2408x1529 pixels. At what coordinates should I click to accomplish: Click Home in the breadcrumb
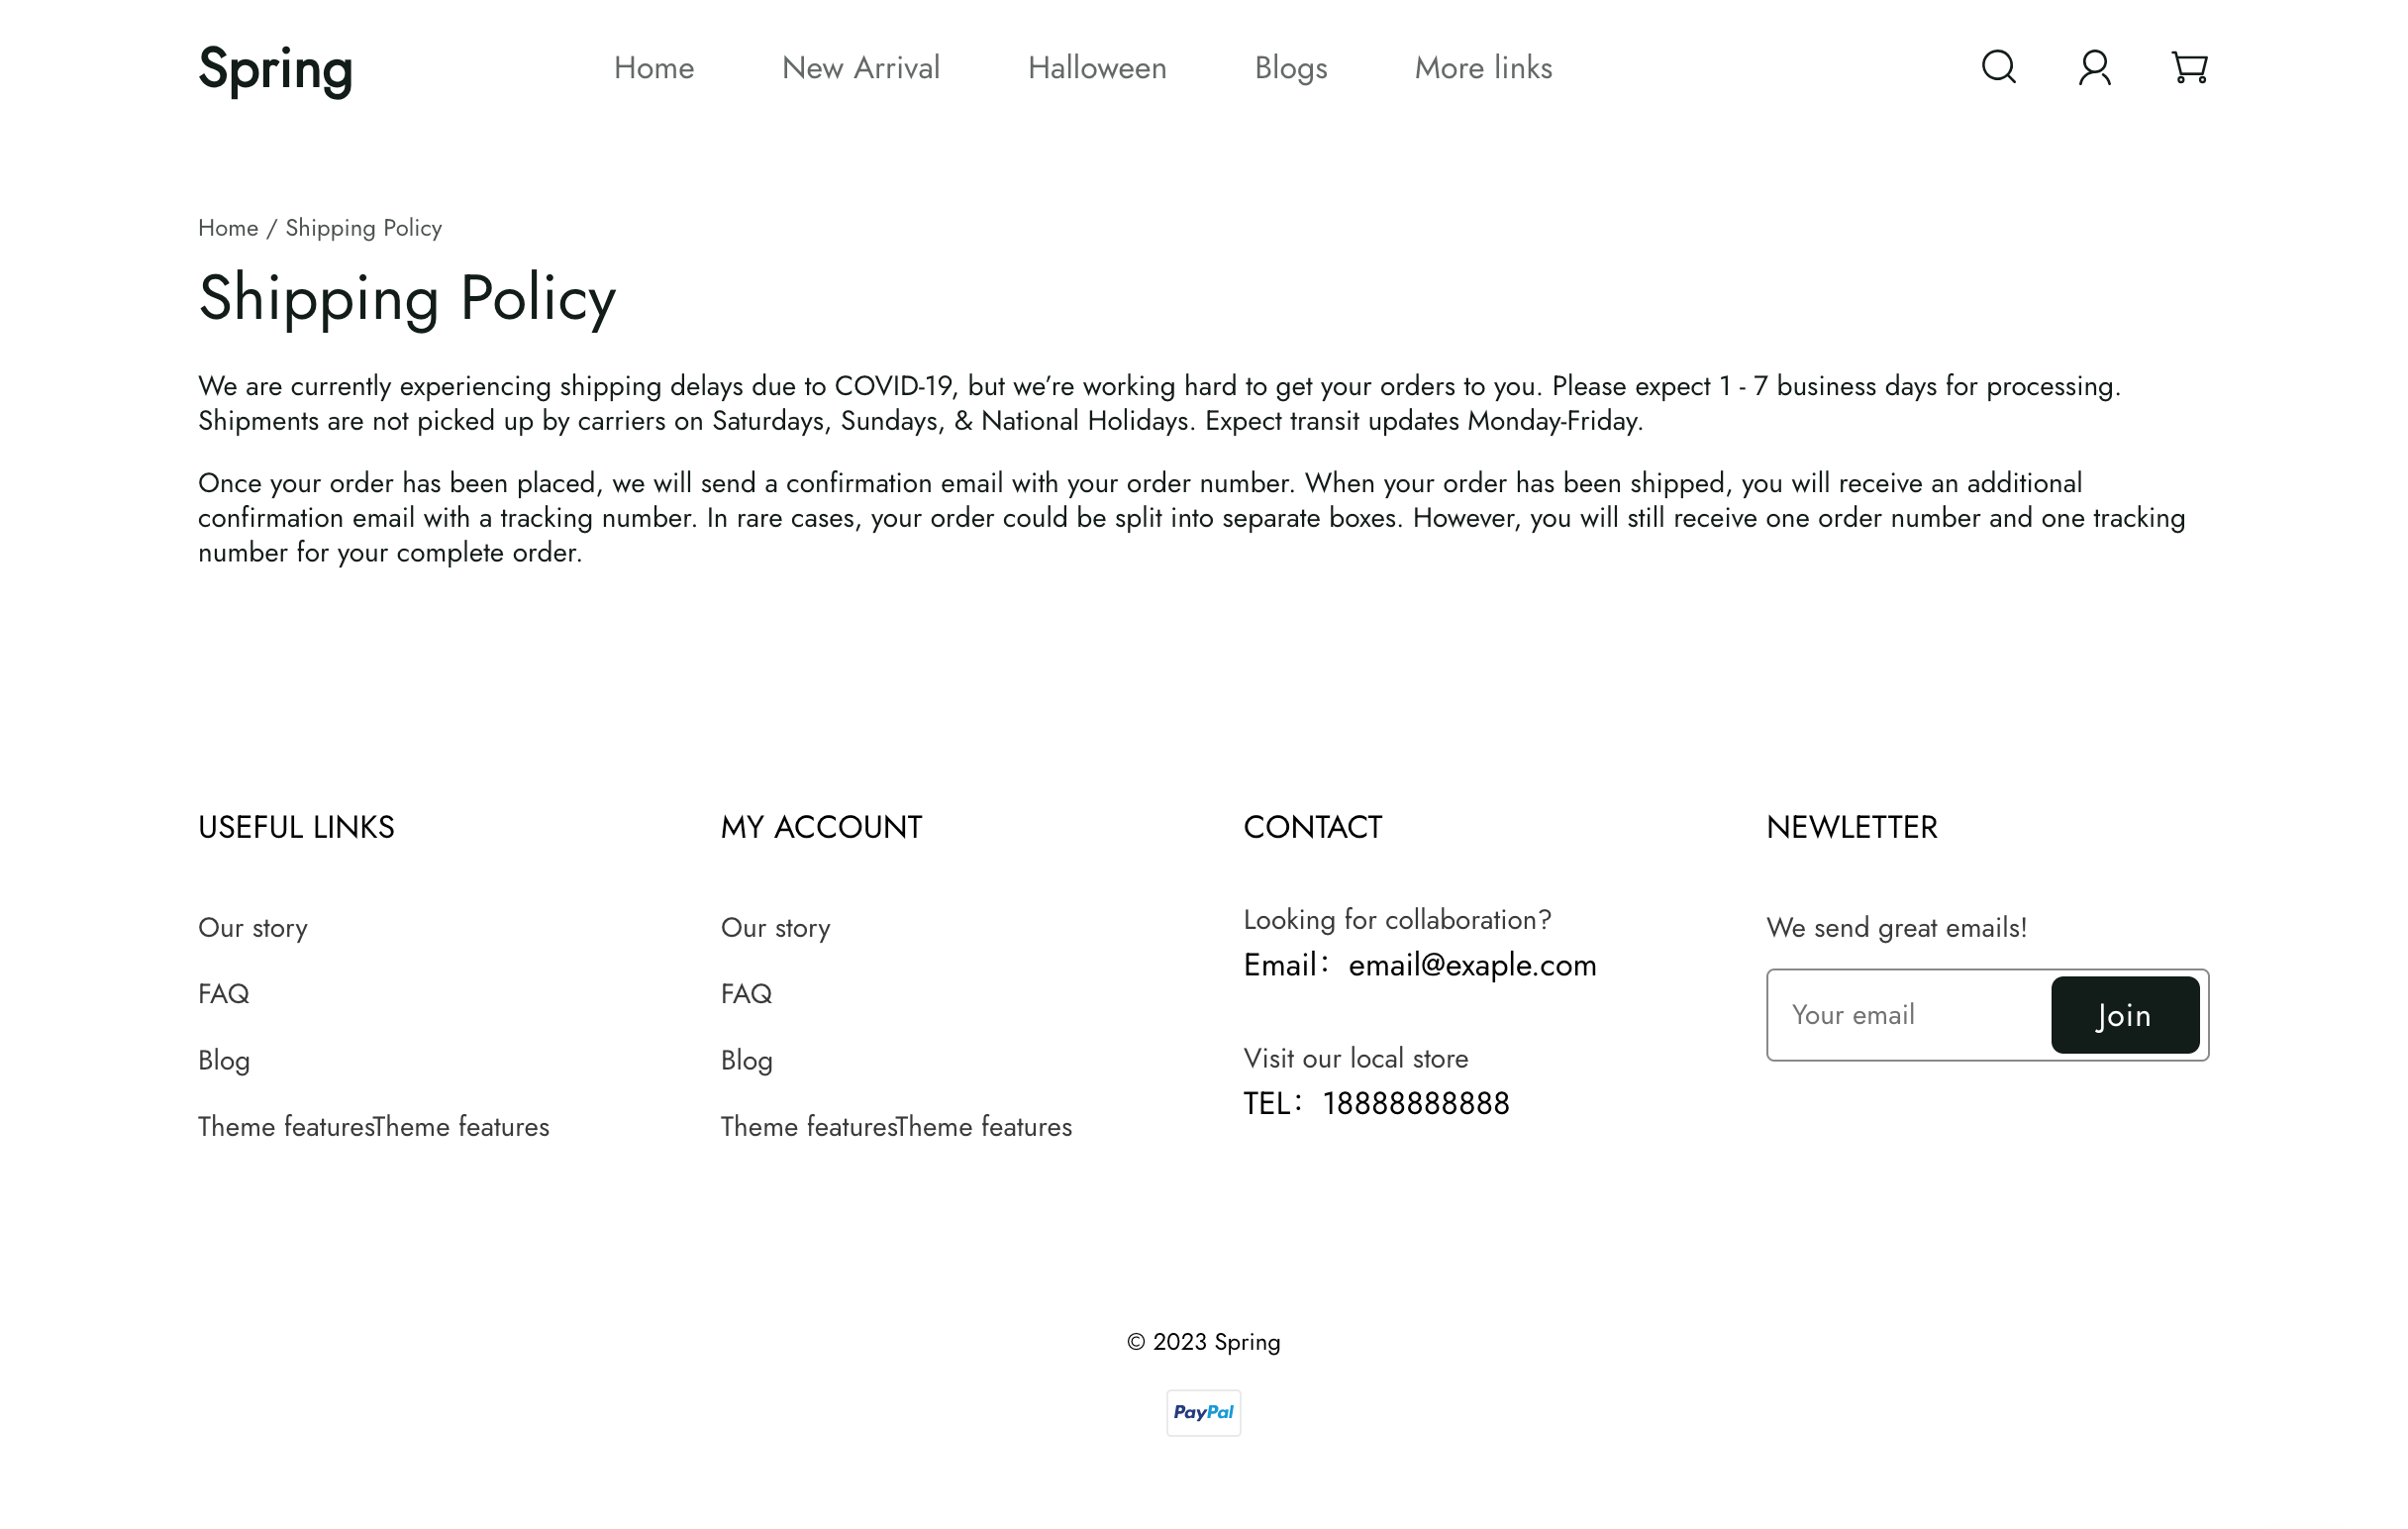tap(228, 228)
